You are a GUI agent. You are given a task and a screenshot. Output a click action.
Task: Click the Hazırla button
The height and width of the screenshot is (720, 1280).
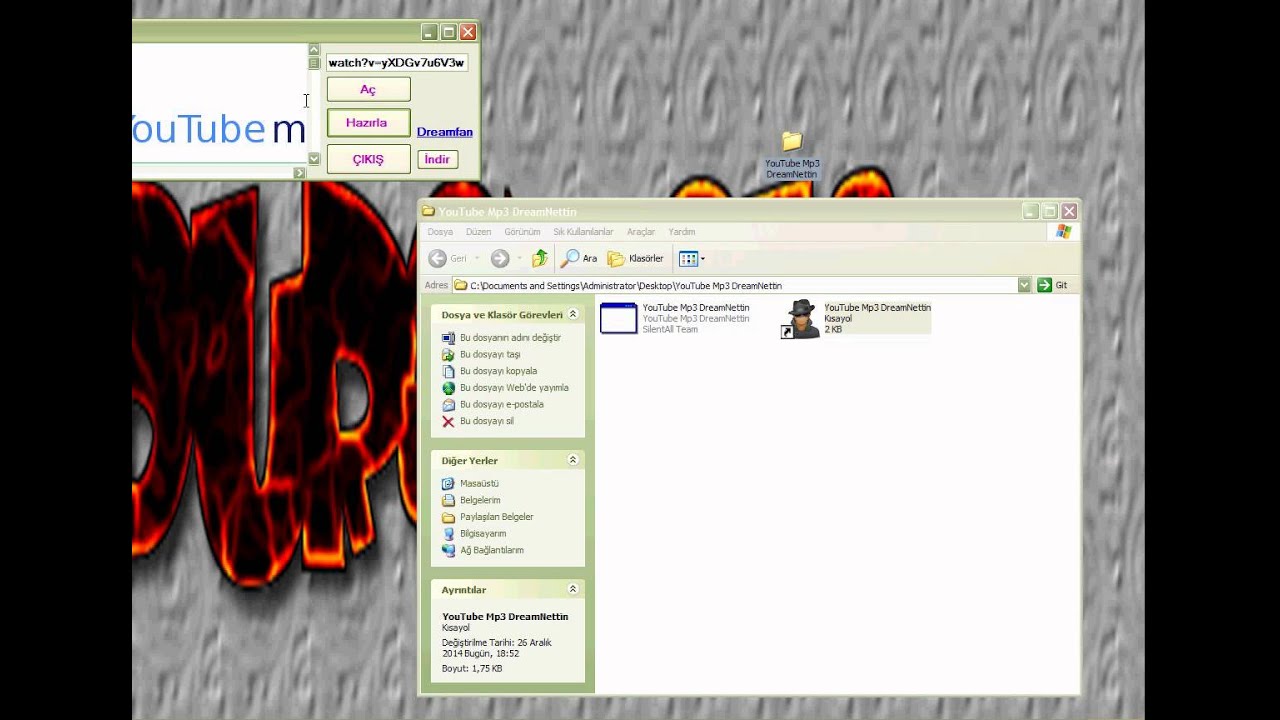click(x=368, y=123)
